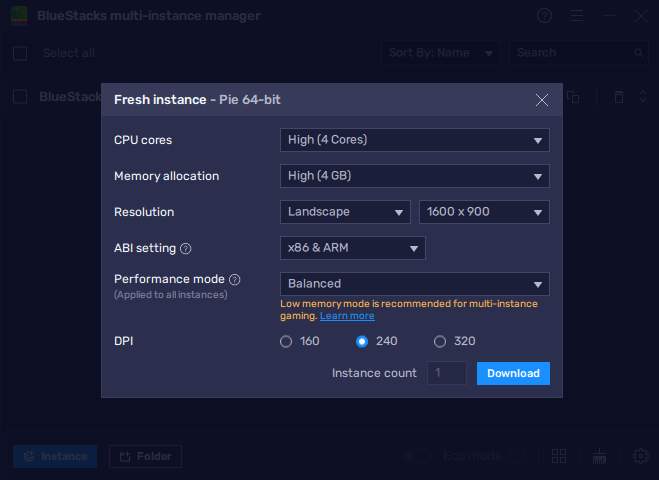Select the 160 DPI radio button

pos(286,342)
